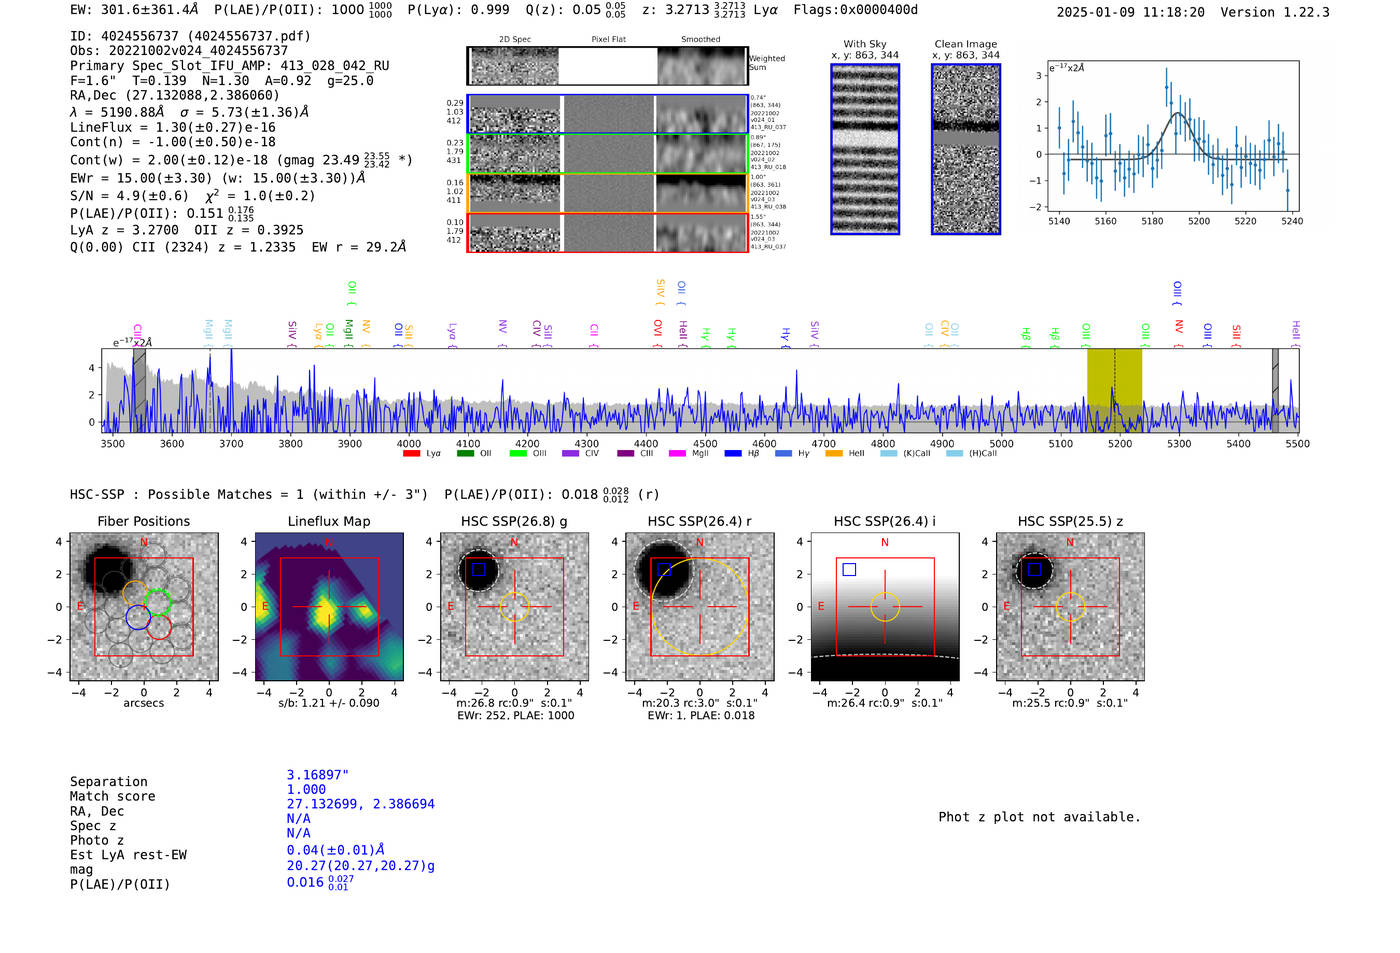The width and height of the screenshot is (1400, 953).
Task: Open the HSC SSP(25.5) z image
Action: (x=1070, y=607)
